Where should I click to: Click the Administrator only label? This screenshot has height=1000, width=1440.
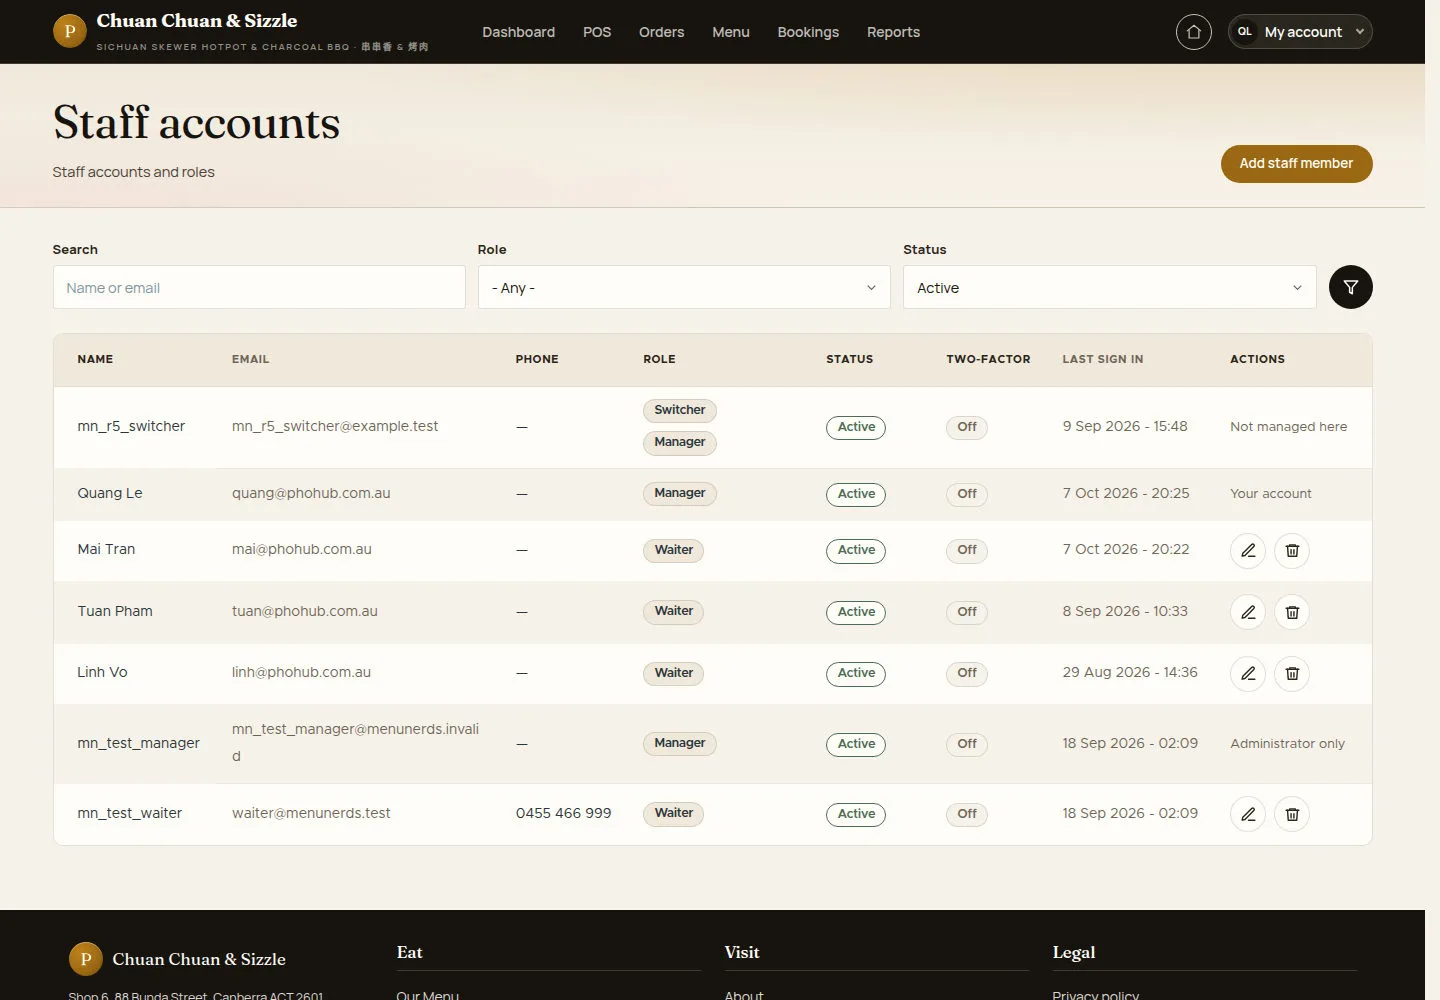(x=1287, y=743)
